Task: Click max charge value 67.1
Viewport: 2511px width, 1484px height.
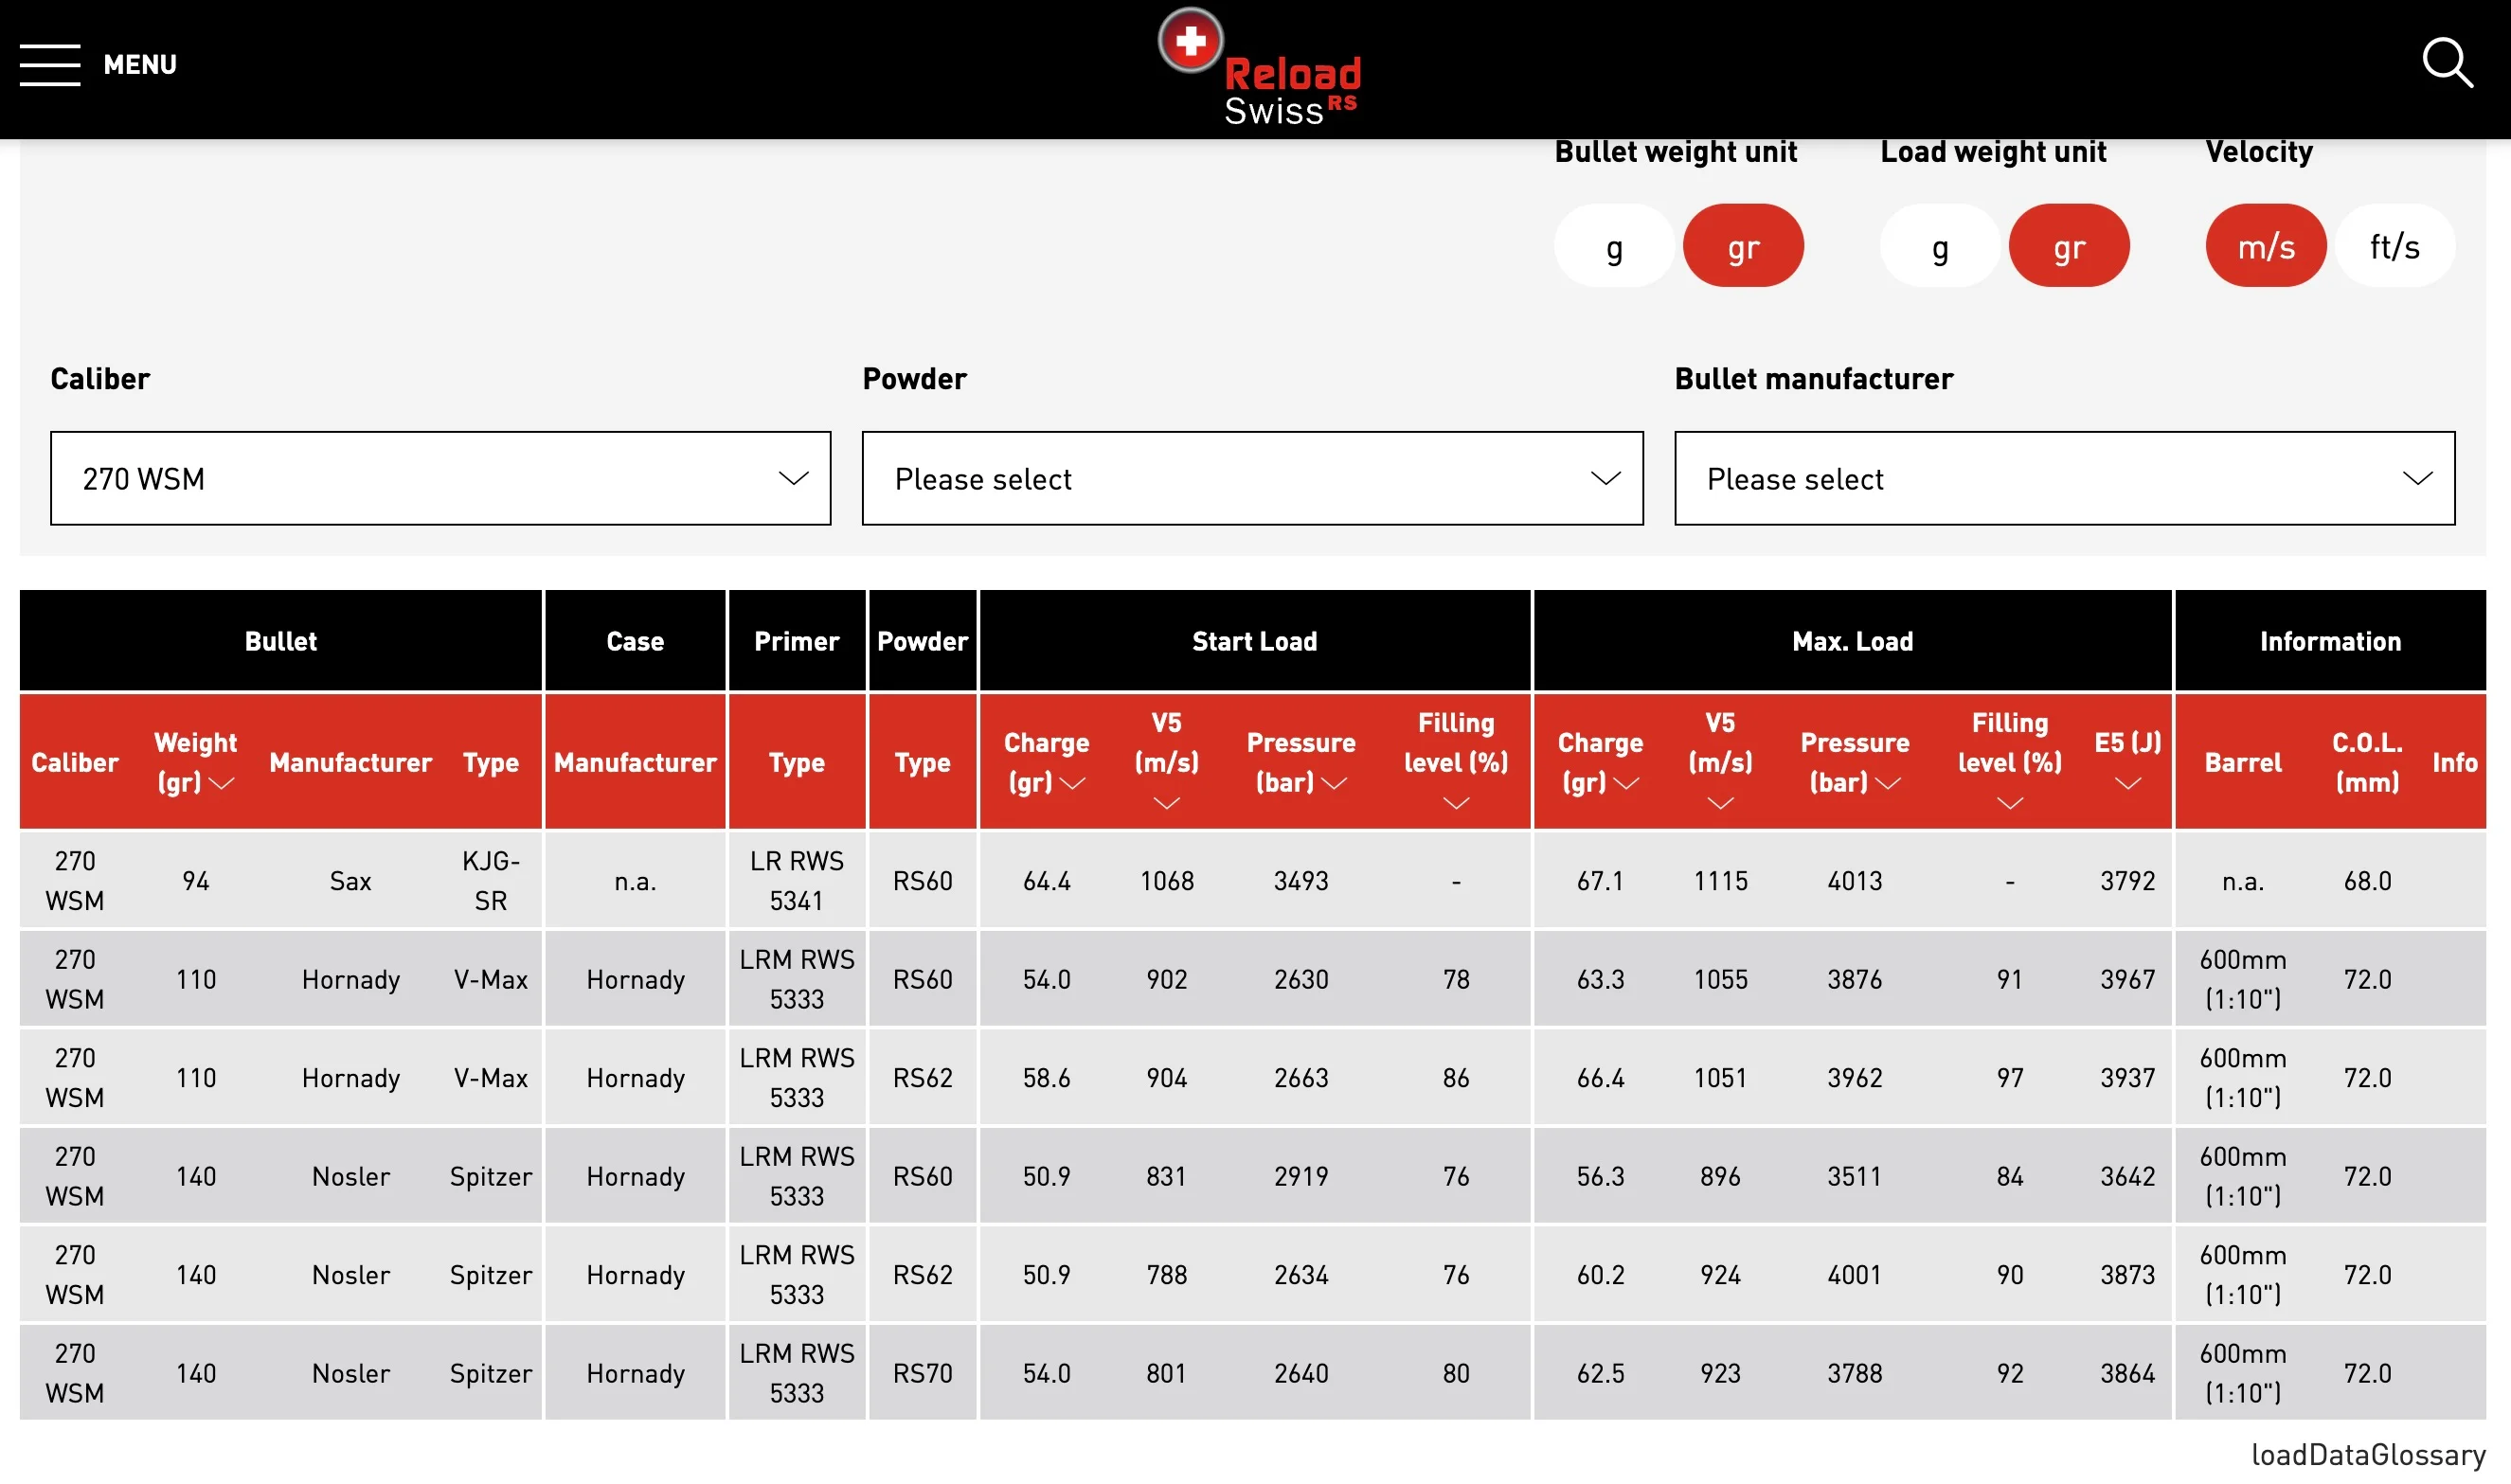Action: pyautogui.click(x=1600, y=881)
